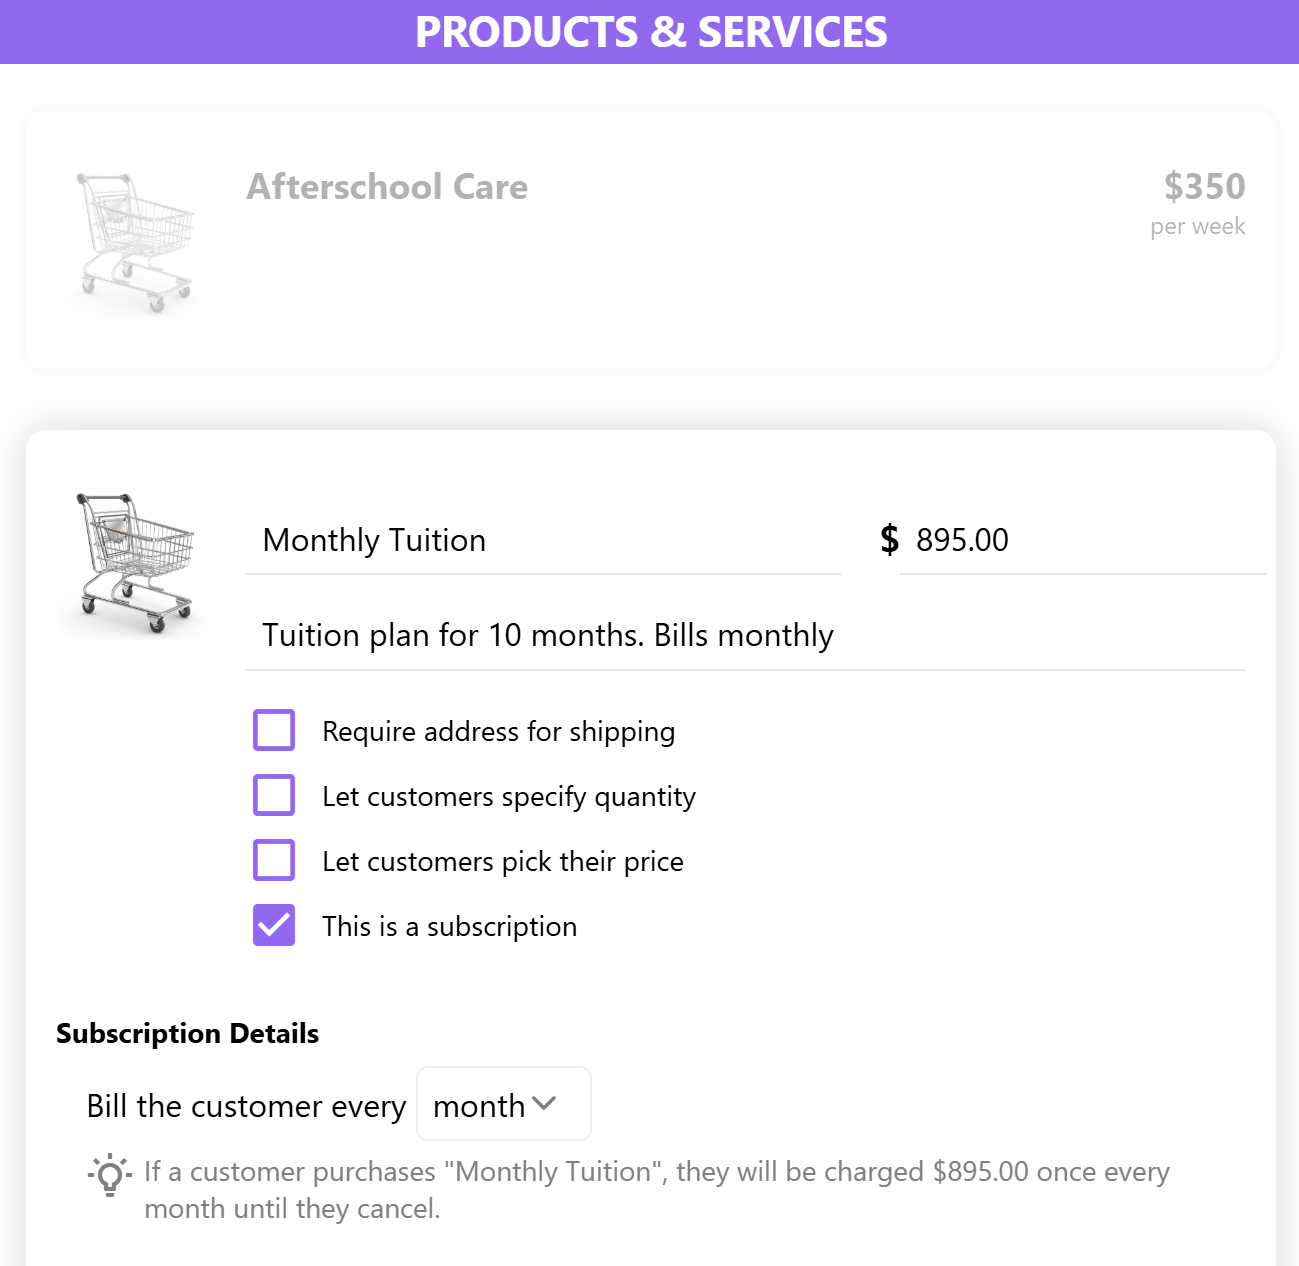Click the 895.00 price input field
This screenshot has height=1266, width=1299.
(x=1083, y=541)
